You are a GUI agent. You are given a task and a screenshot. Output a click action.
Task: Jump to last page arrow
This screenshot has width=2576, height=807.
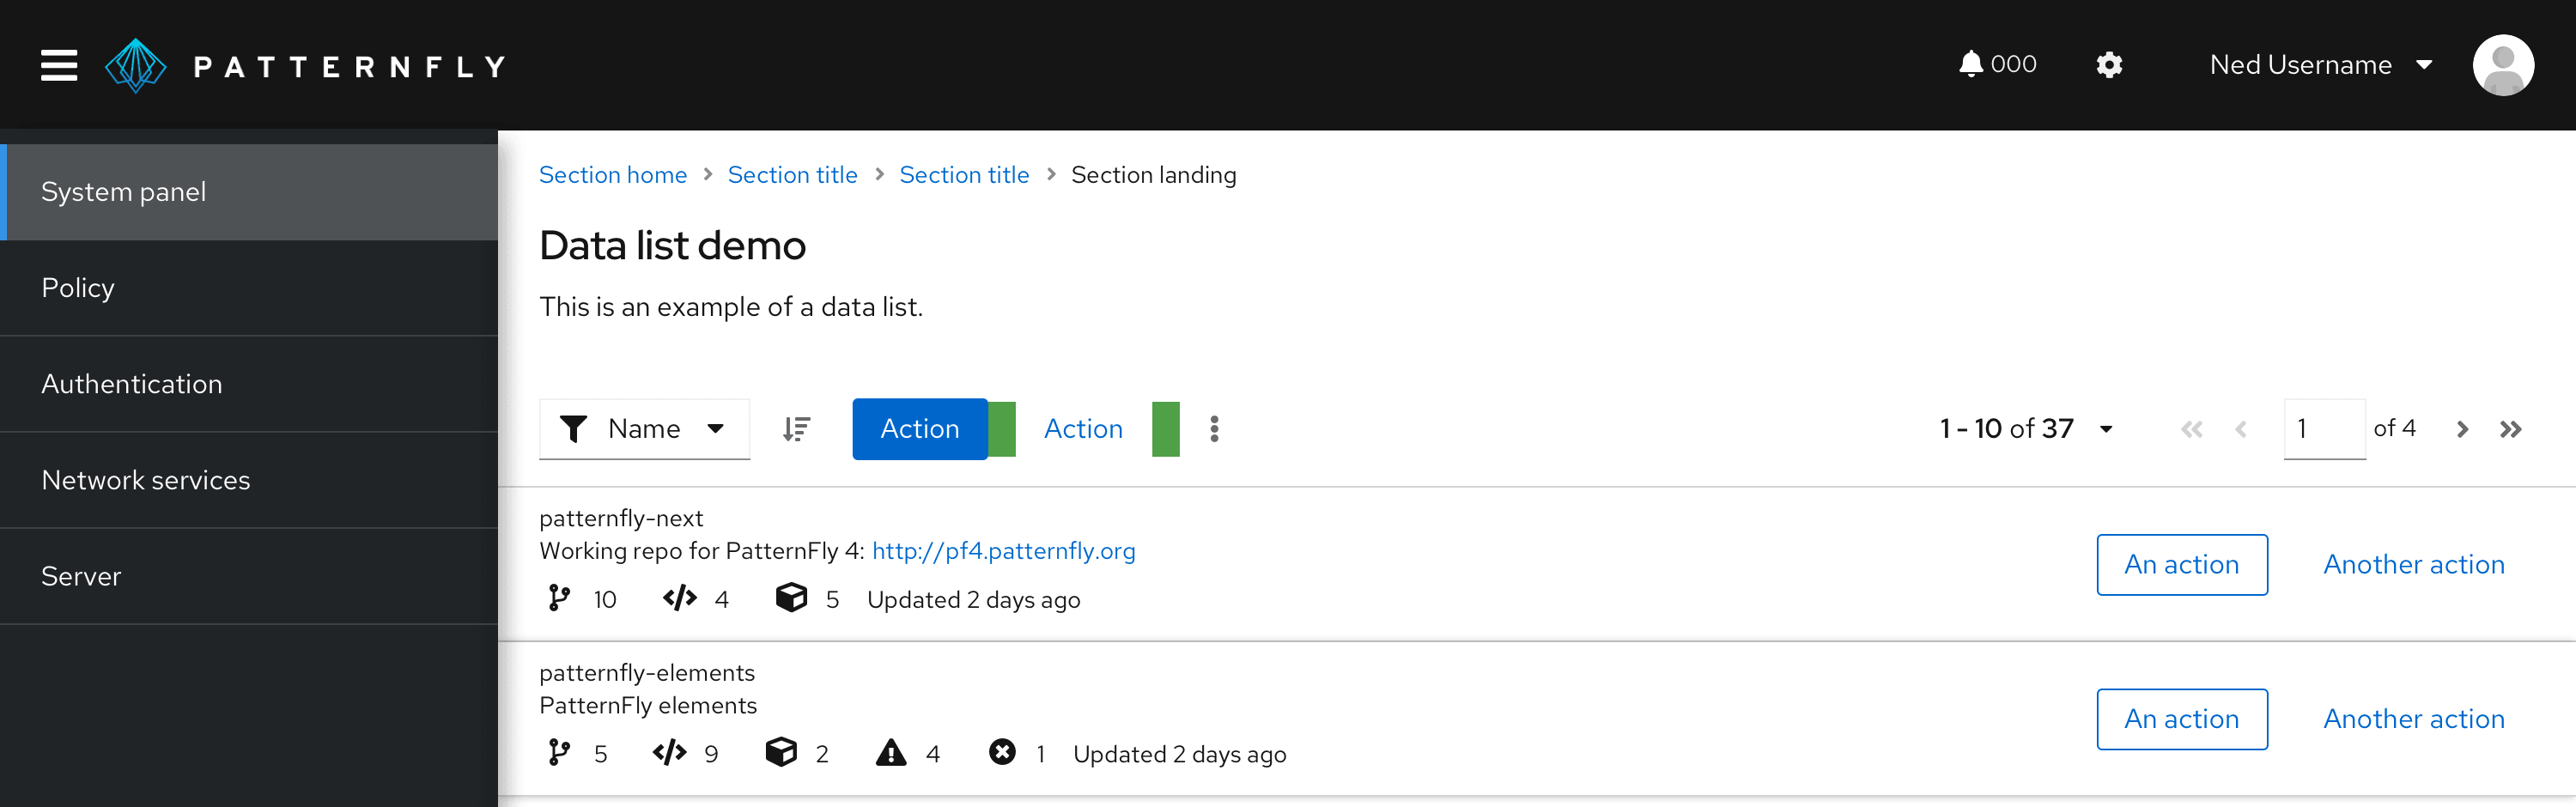pos(2510,429)
